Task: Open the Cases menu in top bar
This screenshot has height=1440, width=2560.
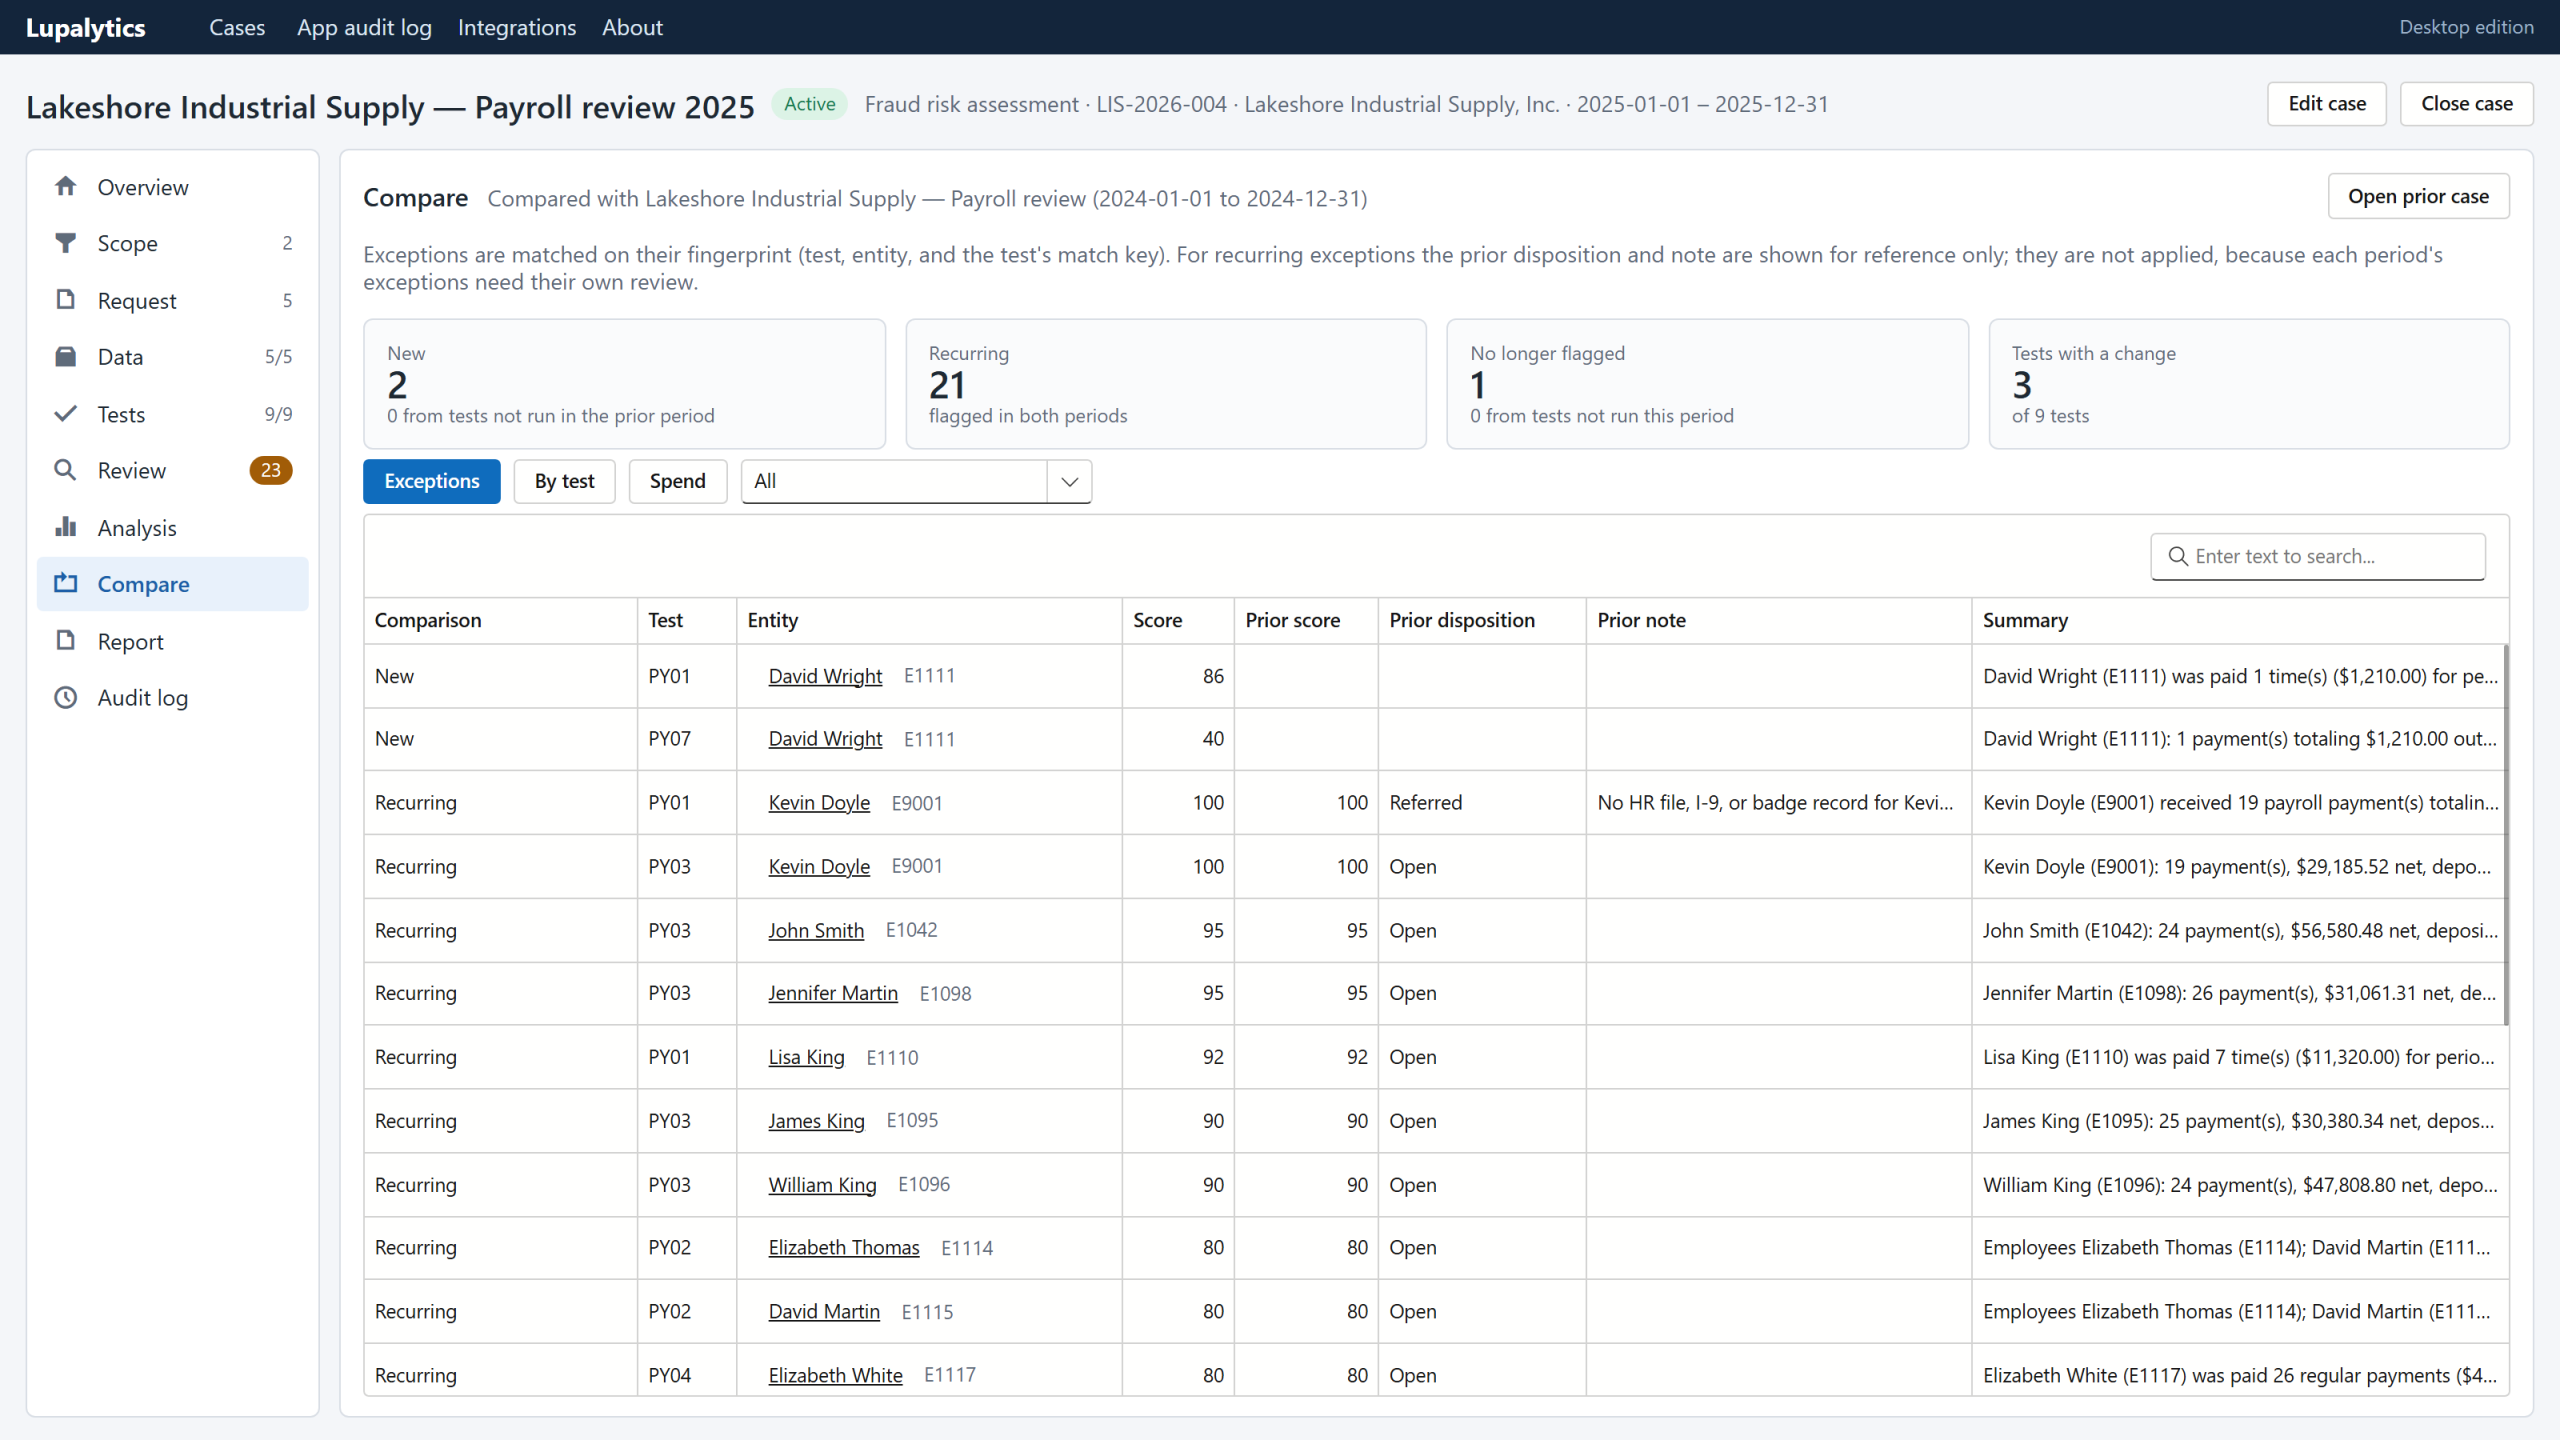Action: point(237,27)
